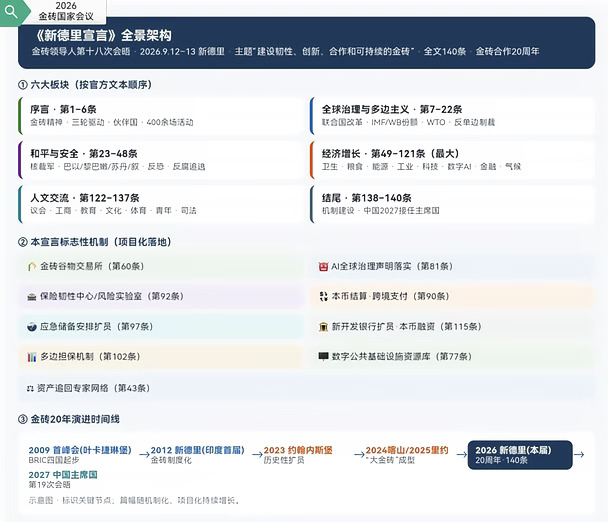Select 2009 首峰会(叶卡捷琳堡) timeline node

[80, 450]
